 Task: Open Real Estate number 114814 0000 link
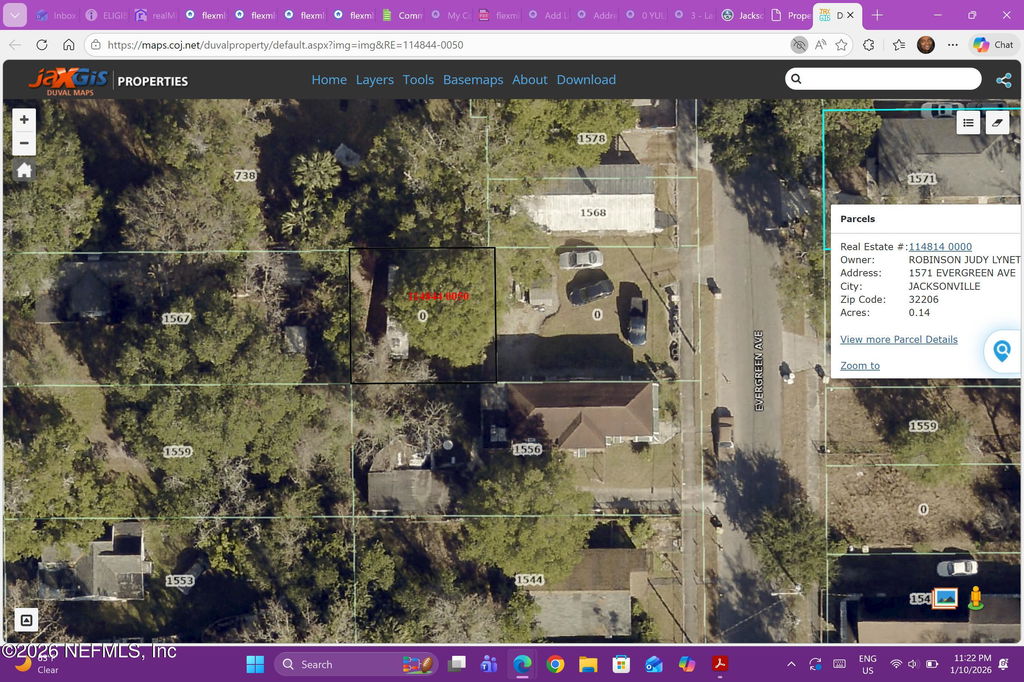[939, 247]
